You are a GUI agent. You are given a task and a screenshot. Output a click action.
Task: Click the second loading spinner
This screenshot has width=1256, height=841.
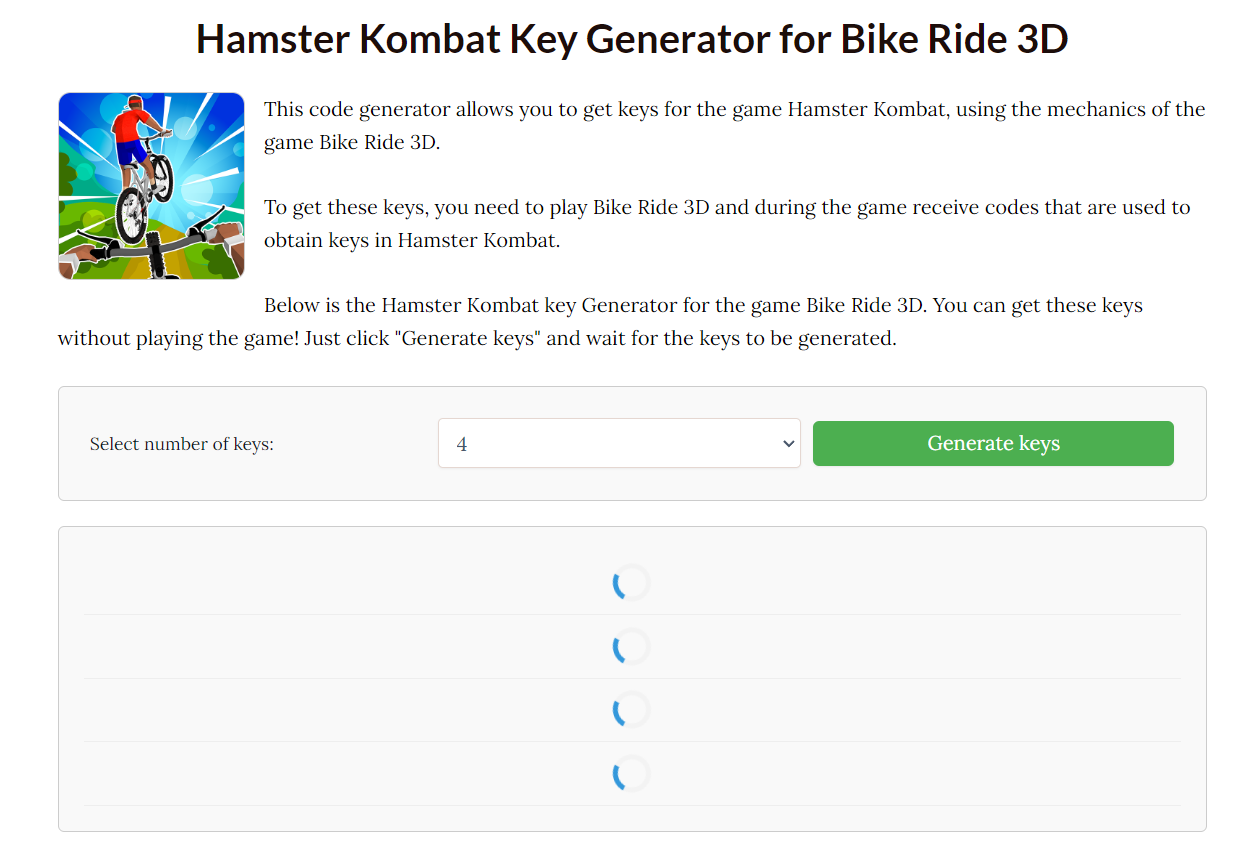(631, 646)
